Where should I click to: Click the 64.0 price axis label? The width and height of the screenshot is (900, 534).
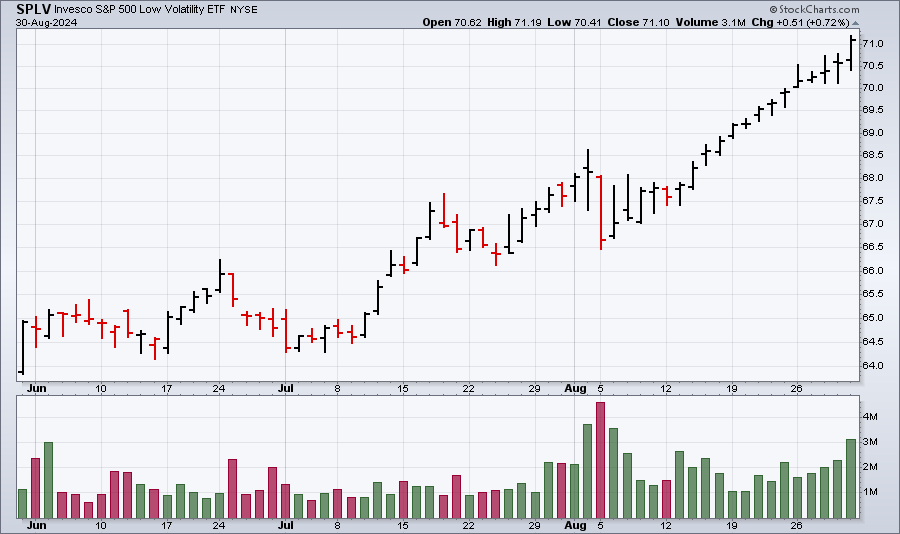pyautogui.click(x=872, y=366)
